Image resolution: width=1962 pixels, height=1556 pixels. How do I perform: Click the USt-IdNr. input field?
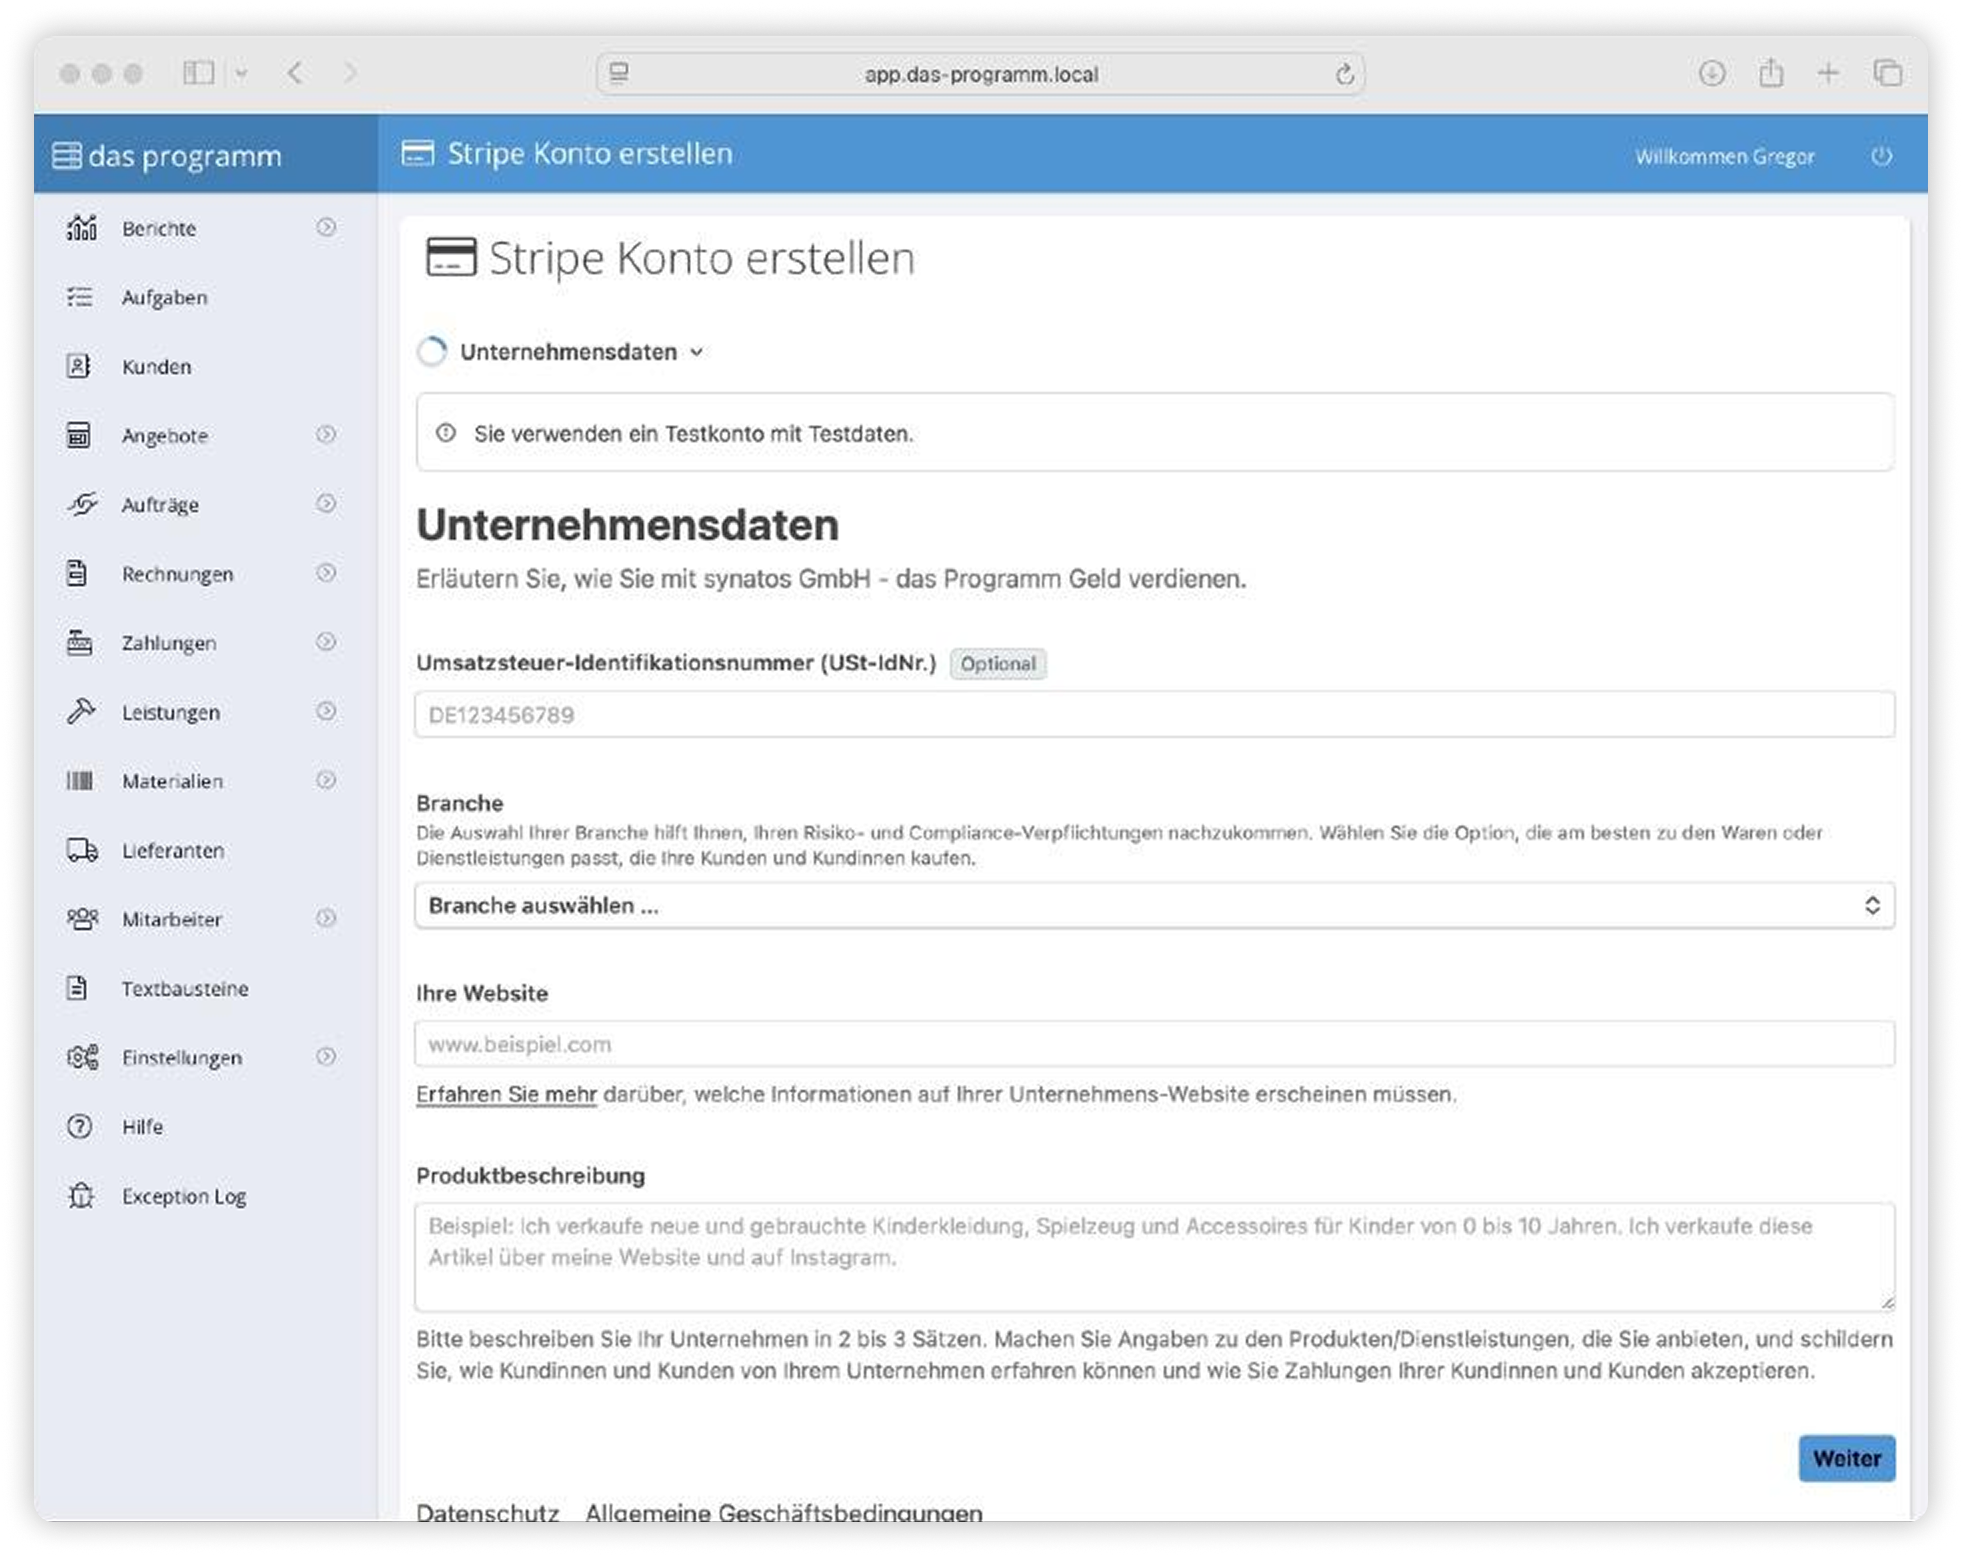[1154, 715]
